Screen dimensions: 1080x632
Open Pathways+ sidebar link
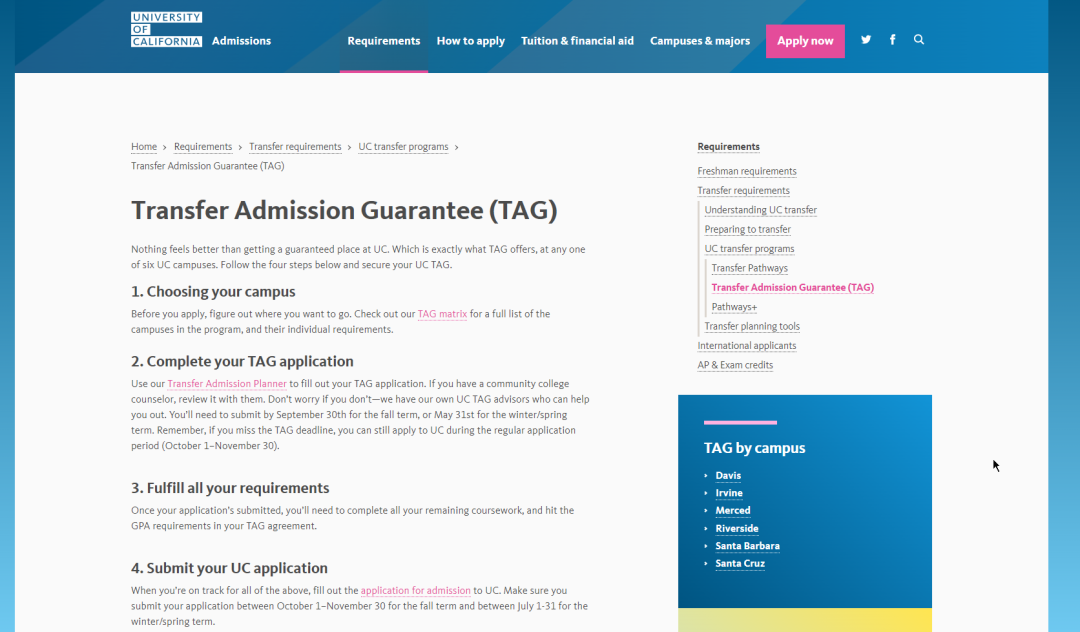click(x=734, y=307)
